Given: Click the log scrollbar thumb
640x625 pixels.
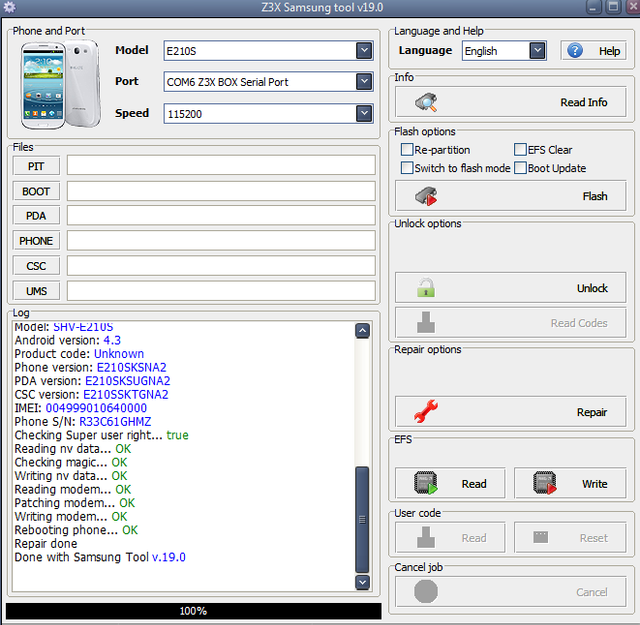Looking at the screenshot, I should pos(362,520).
